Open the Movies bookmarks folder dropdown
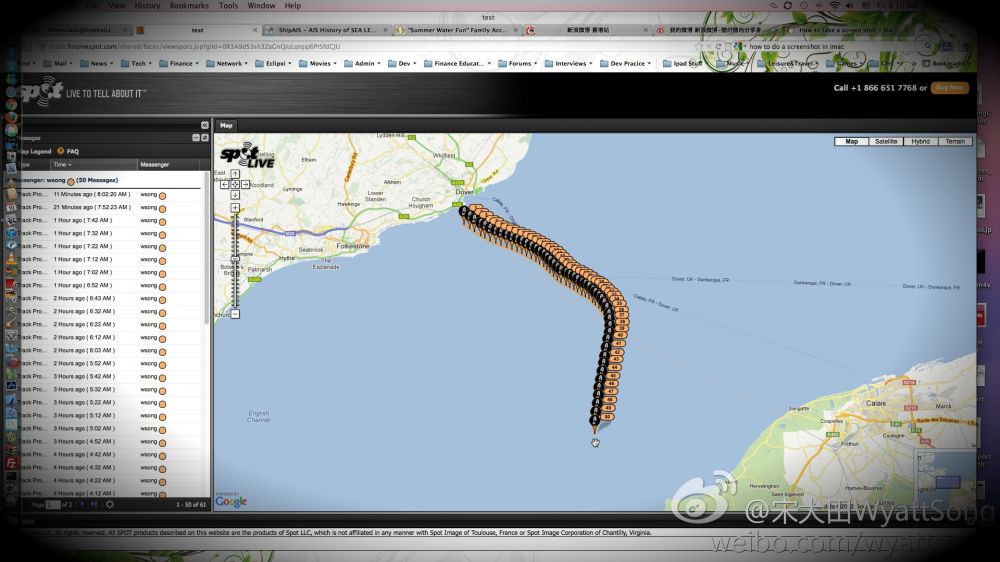 coord(320,63)
